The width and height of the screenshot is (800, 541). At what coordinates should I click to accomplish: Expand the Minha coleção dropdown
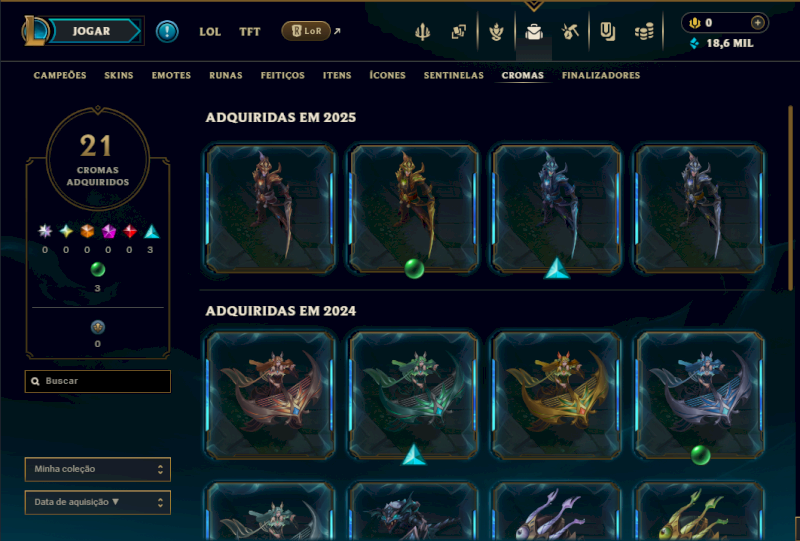coord(97,469)
